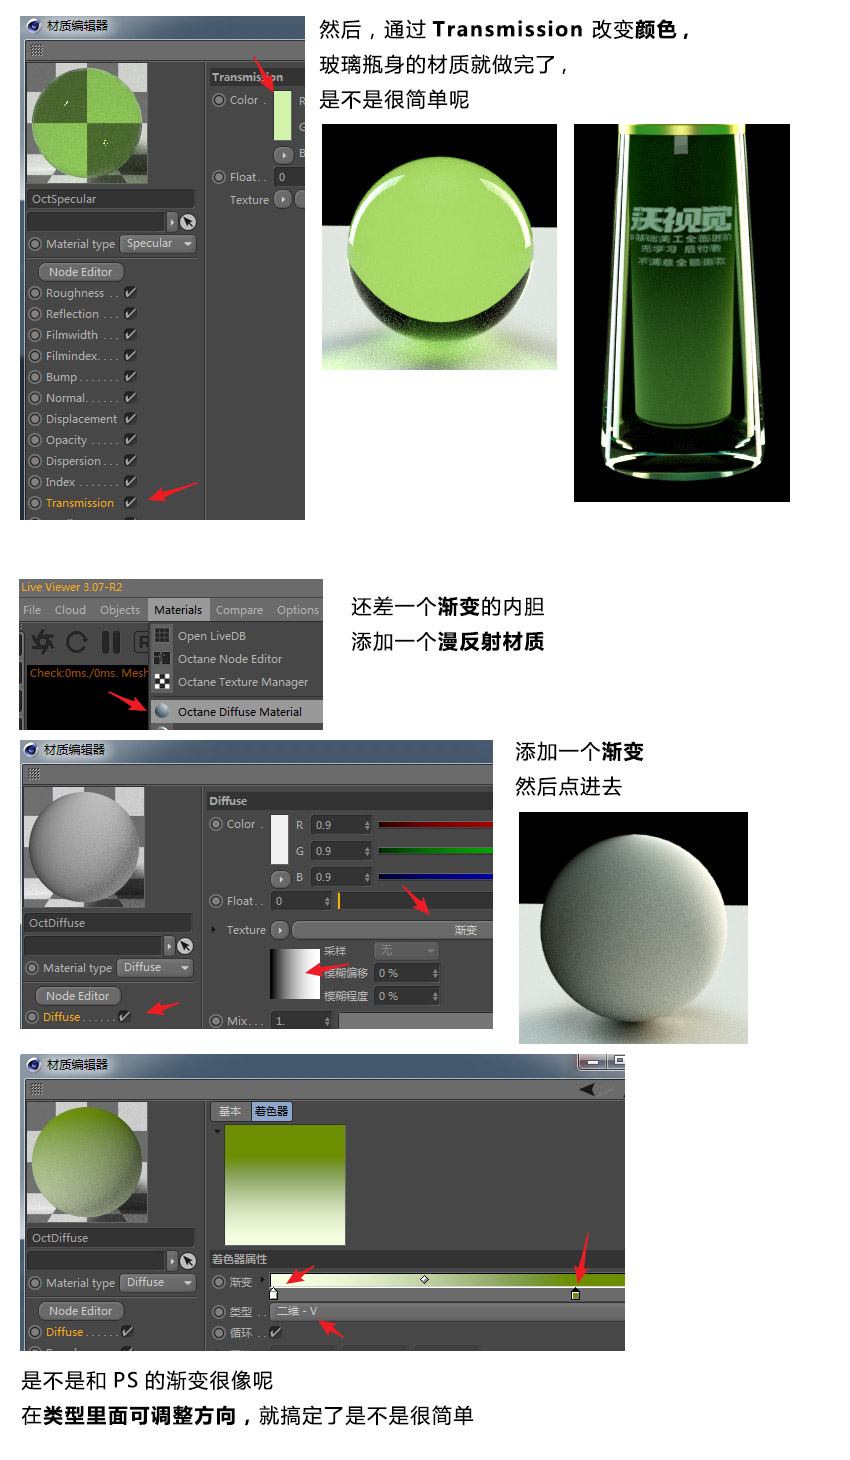Image resolution: width=850 pixels, height=1460 pixels.
Task: Click the Octane Node Editor icon
Action: [162, 658]
